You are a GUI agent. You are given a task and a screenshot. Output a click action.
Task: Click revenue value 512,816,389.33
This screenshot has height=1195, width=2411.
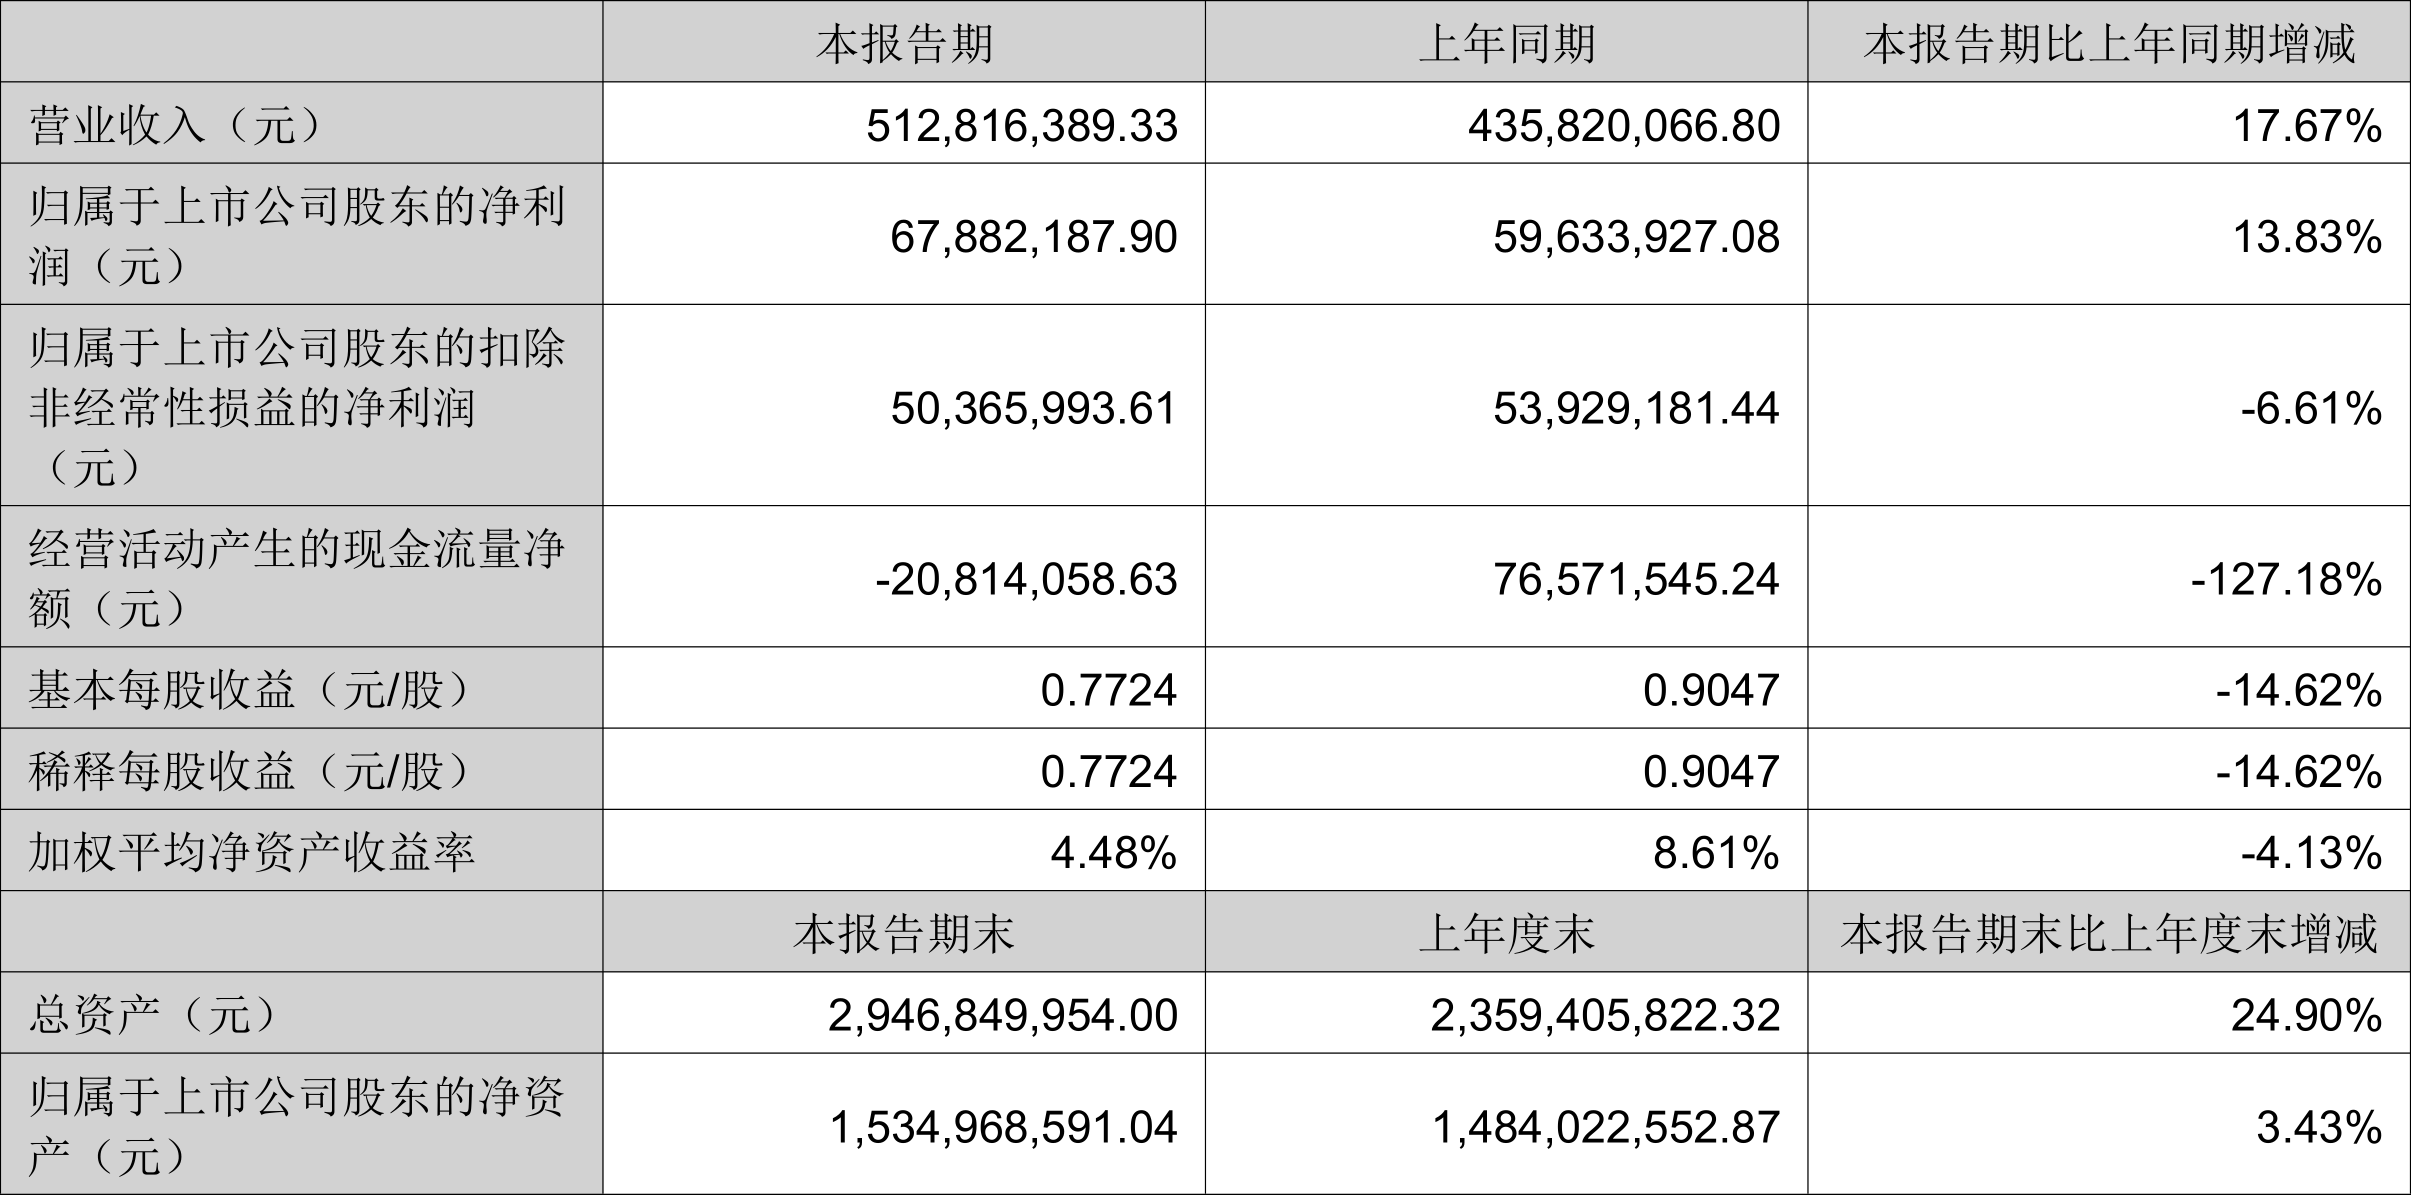point(1021,126)
